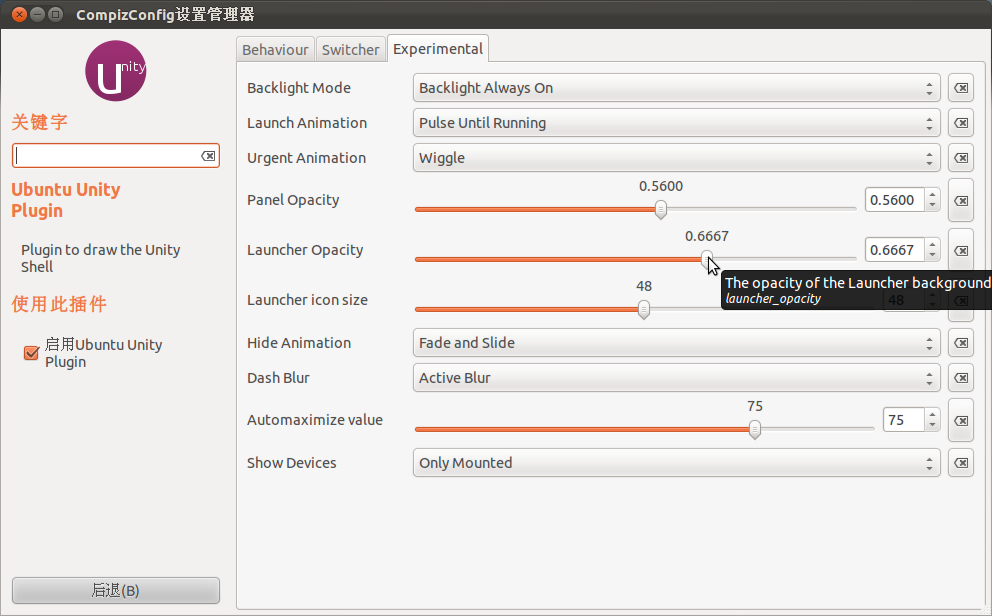The width and height of the screenshot is (992, 616).
Task: Click the "Automaximize value" label
Action: tap(315, 420)
